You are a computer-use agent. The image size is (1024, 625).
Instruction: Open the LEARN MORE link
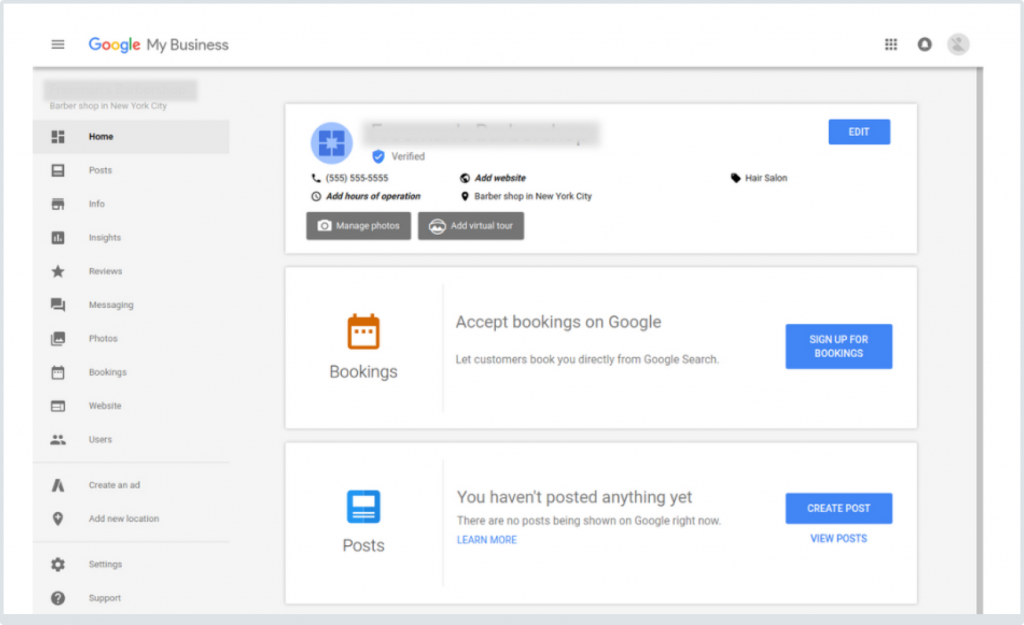tap(487, 540)
